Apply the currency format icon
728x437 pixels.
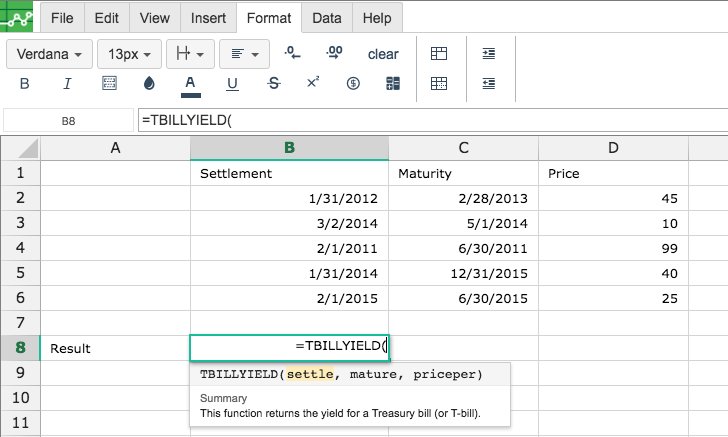coord(352,84)
